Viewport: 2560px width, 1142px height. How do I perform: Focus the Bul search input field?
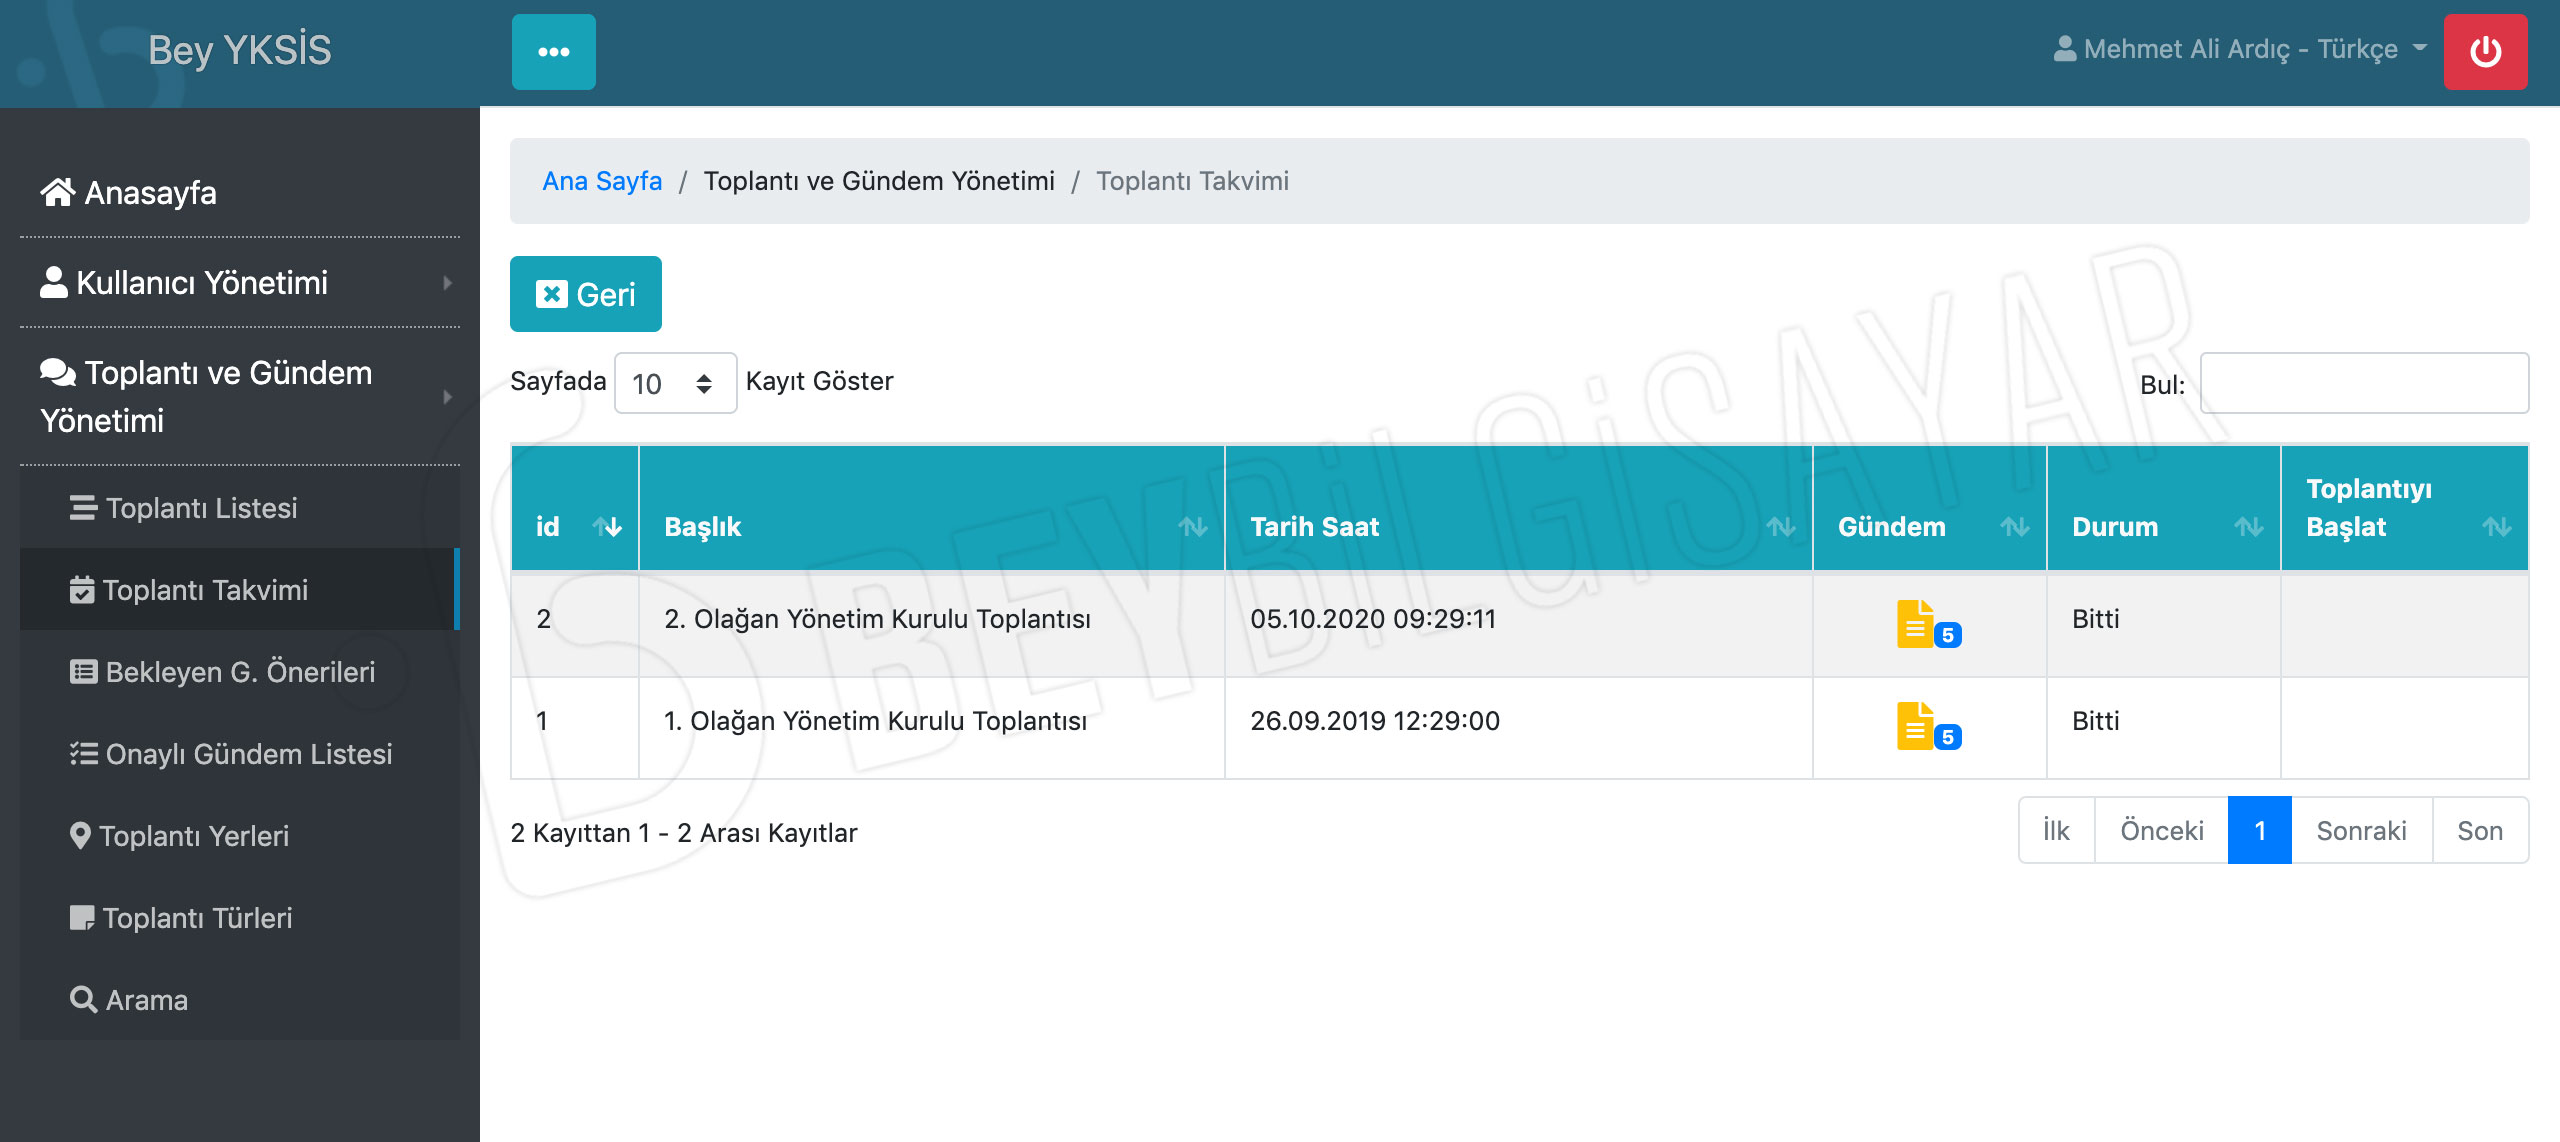click(x=2364, y=384)
